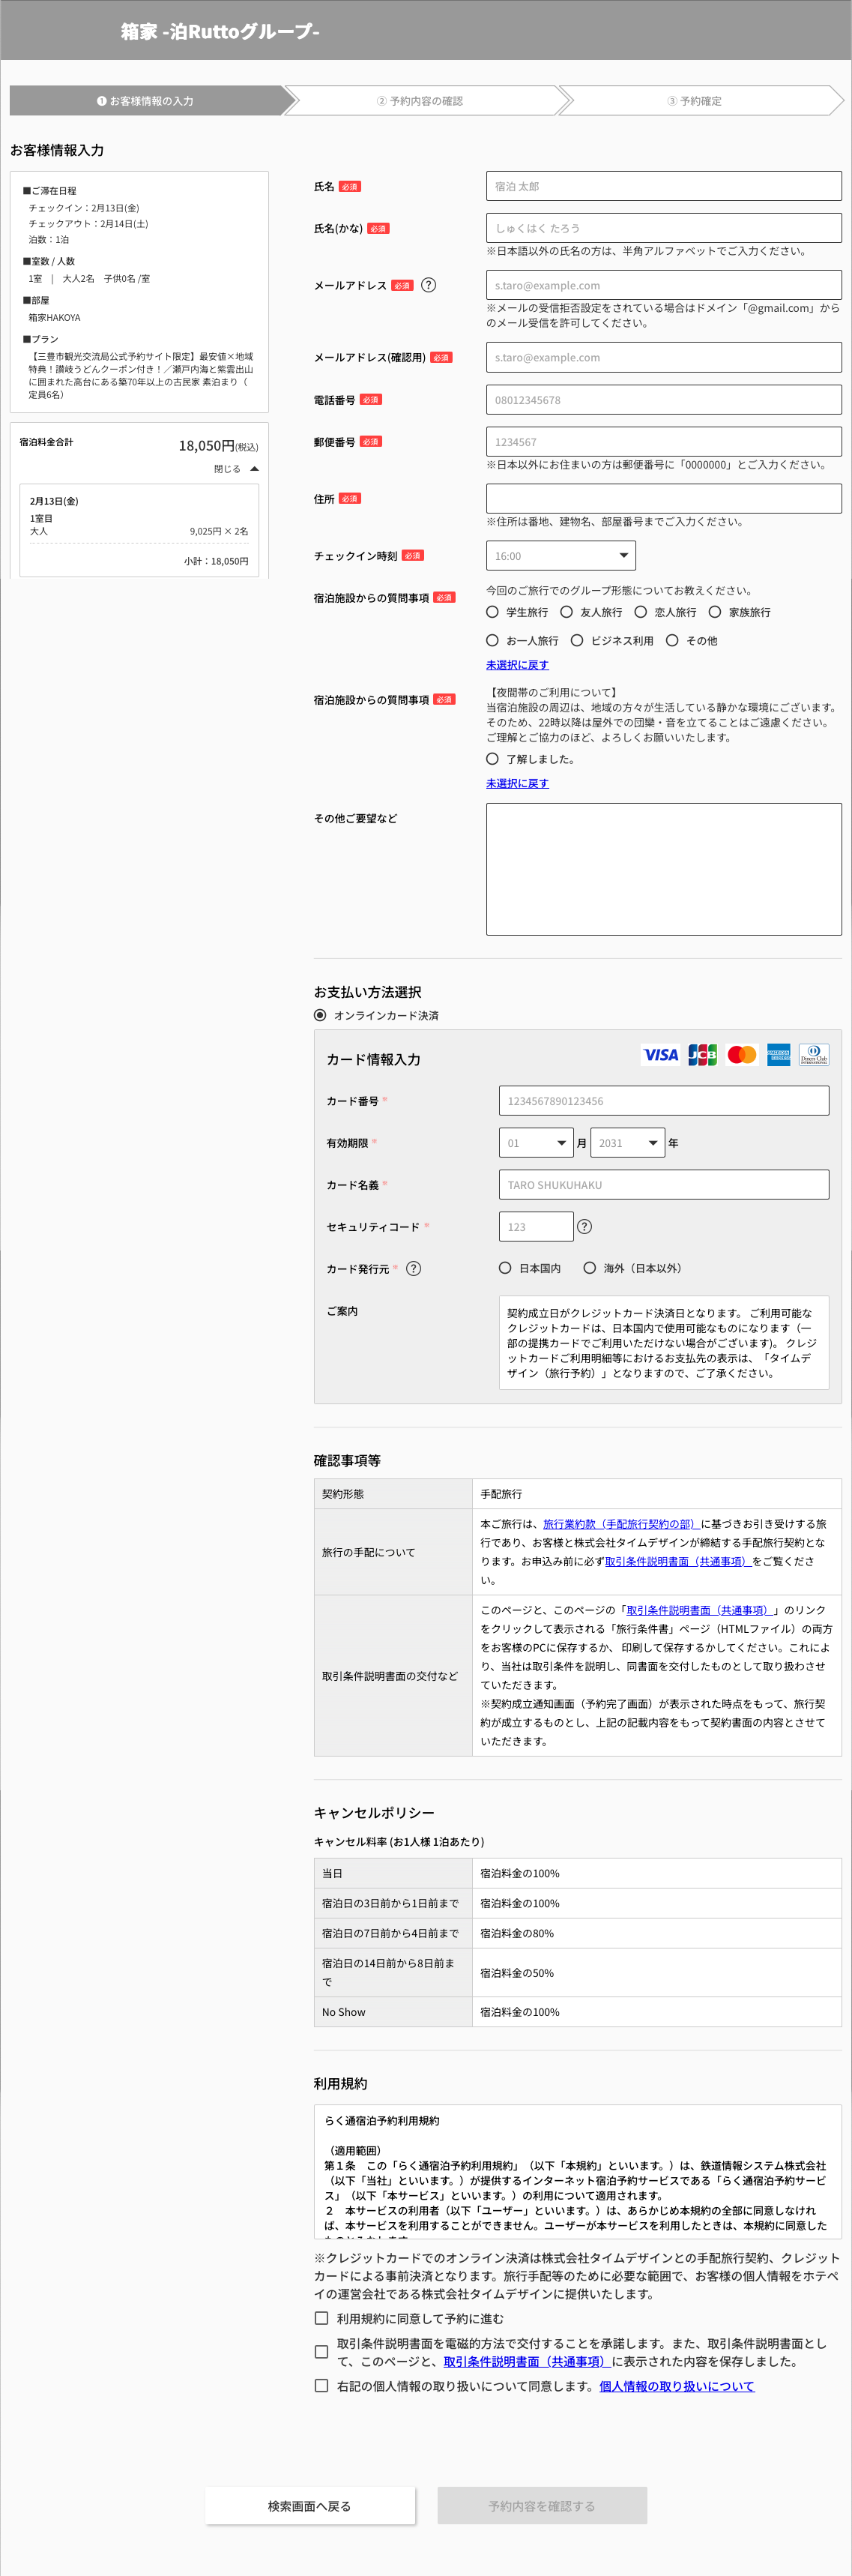Viewport: 852px width, 2576px height.
Task: Click the American Express logo
Action: tap(778, 1055)
